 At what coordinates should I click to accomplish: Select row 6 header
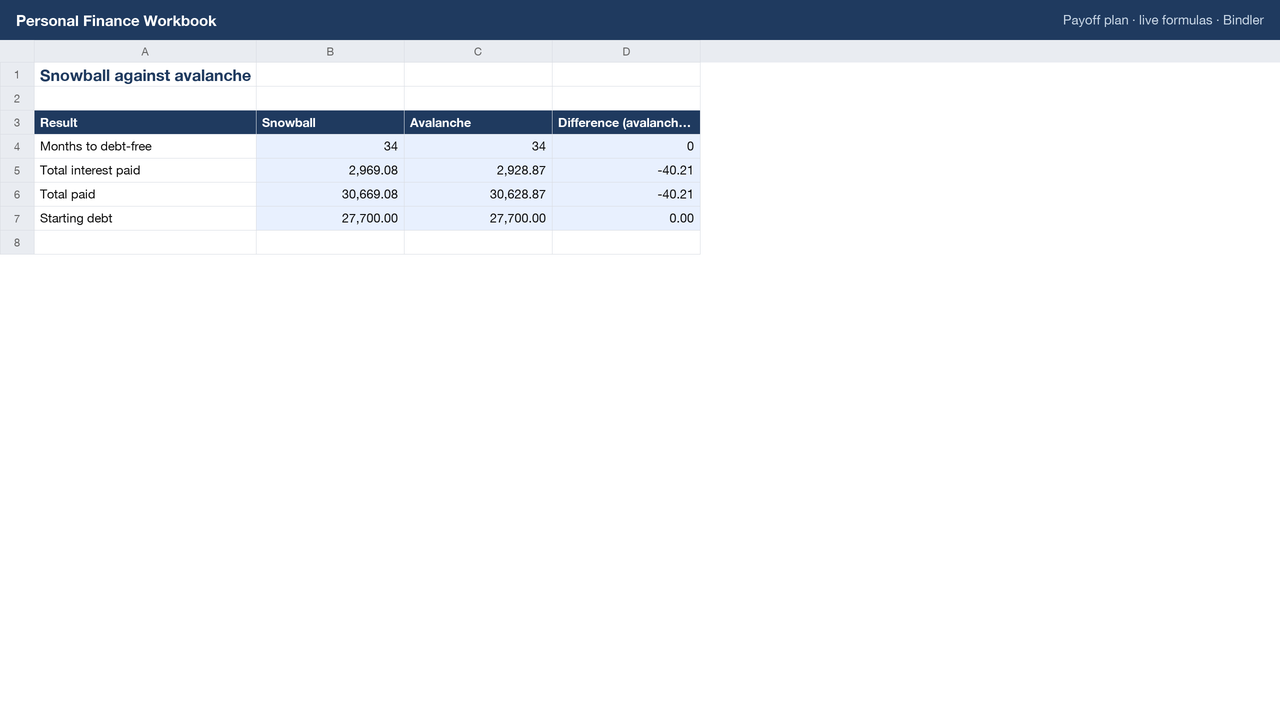[17, 195]
